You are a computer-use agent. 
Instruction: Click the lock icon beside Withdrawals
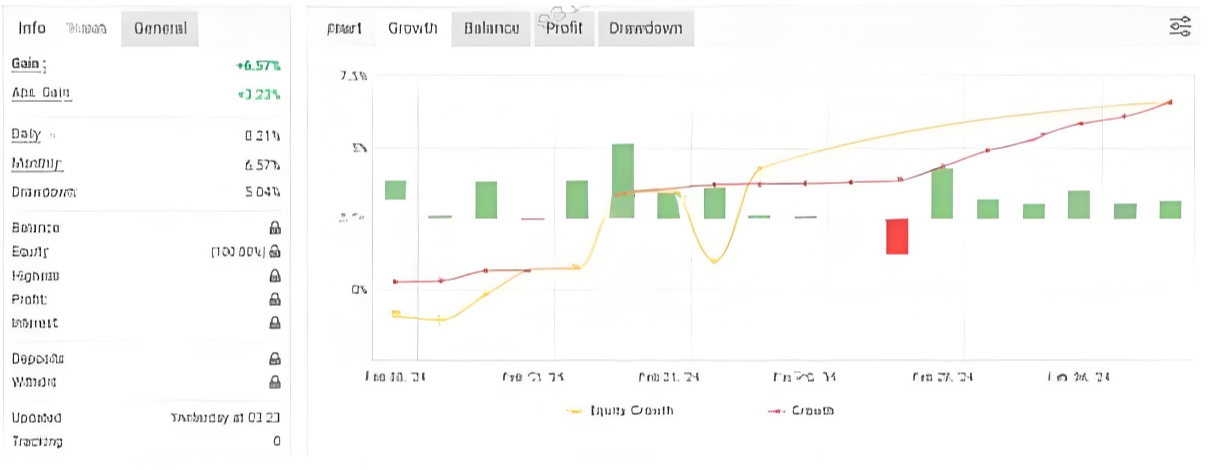pyautogui.click(x=274, y=382)
